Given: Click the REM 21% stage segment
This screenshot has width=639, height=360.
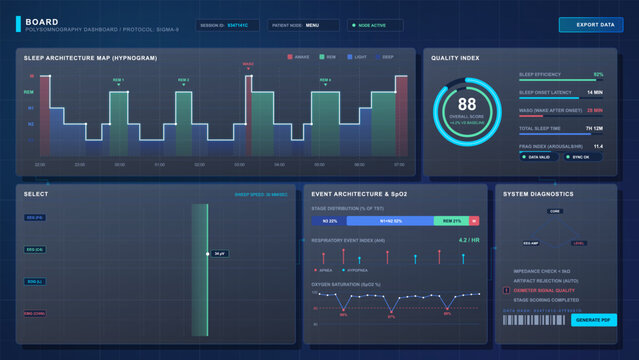Looking at the screenshot, I should [452, 221].
